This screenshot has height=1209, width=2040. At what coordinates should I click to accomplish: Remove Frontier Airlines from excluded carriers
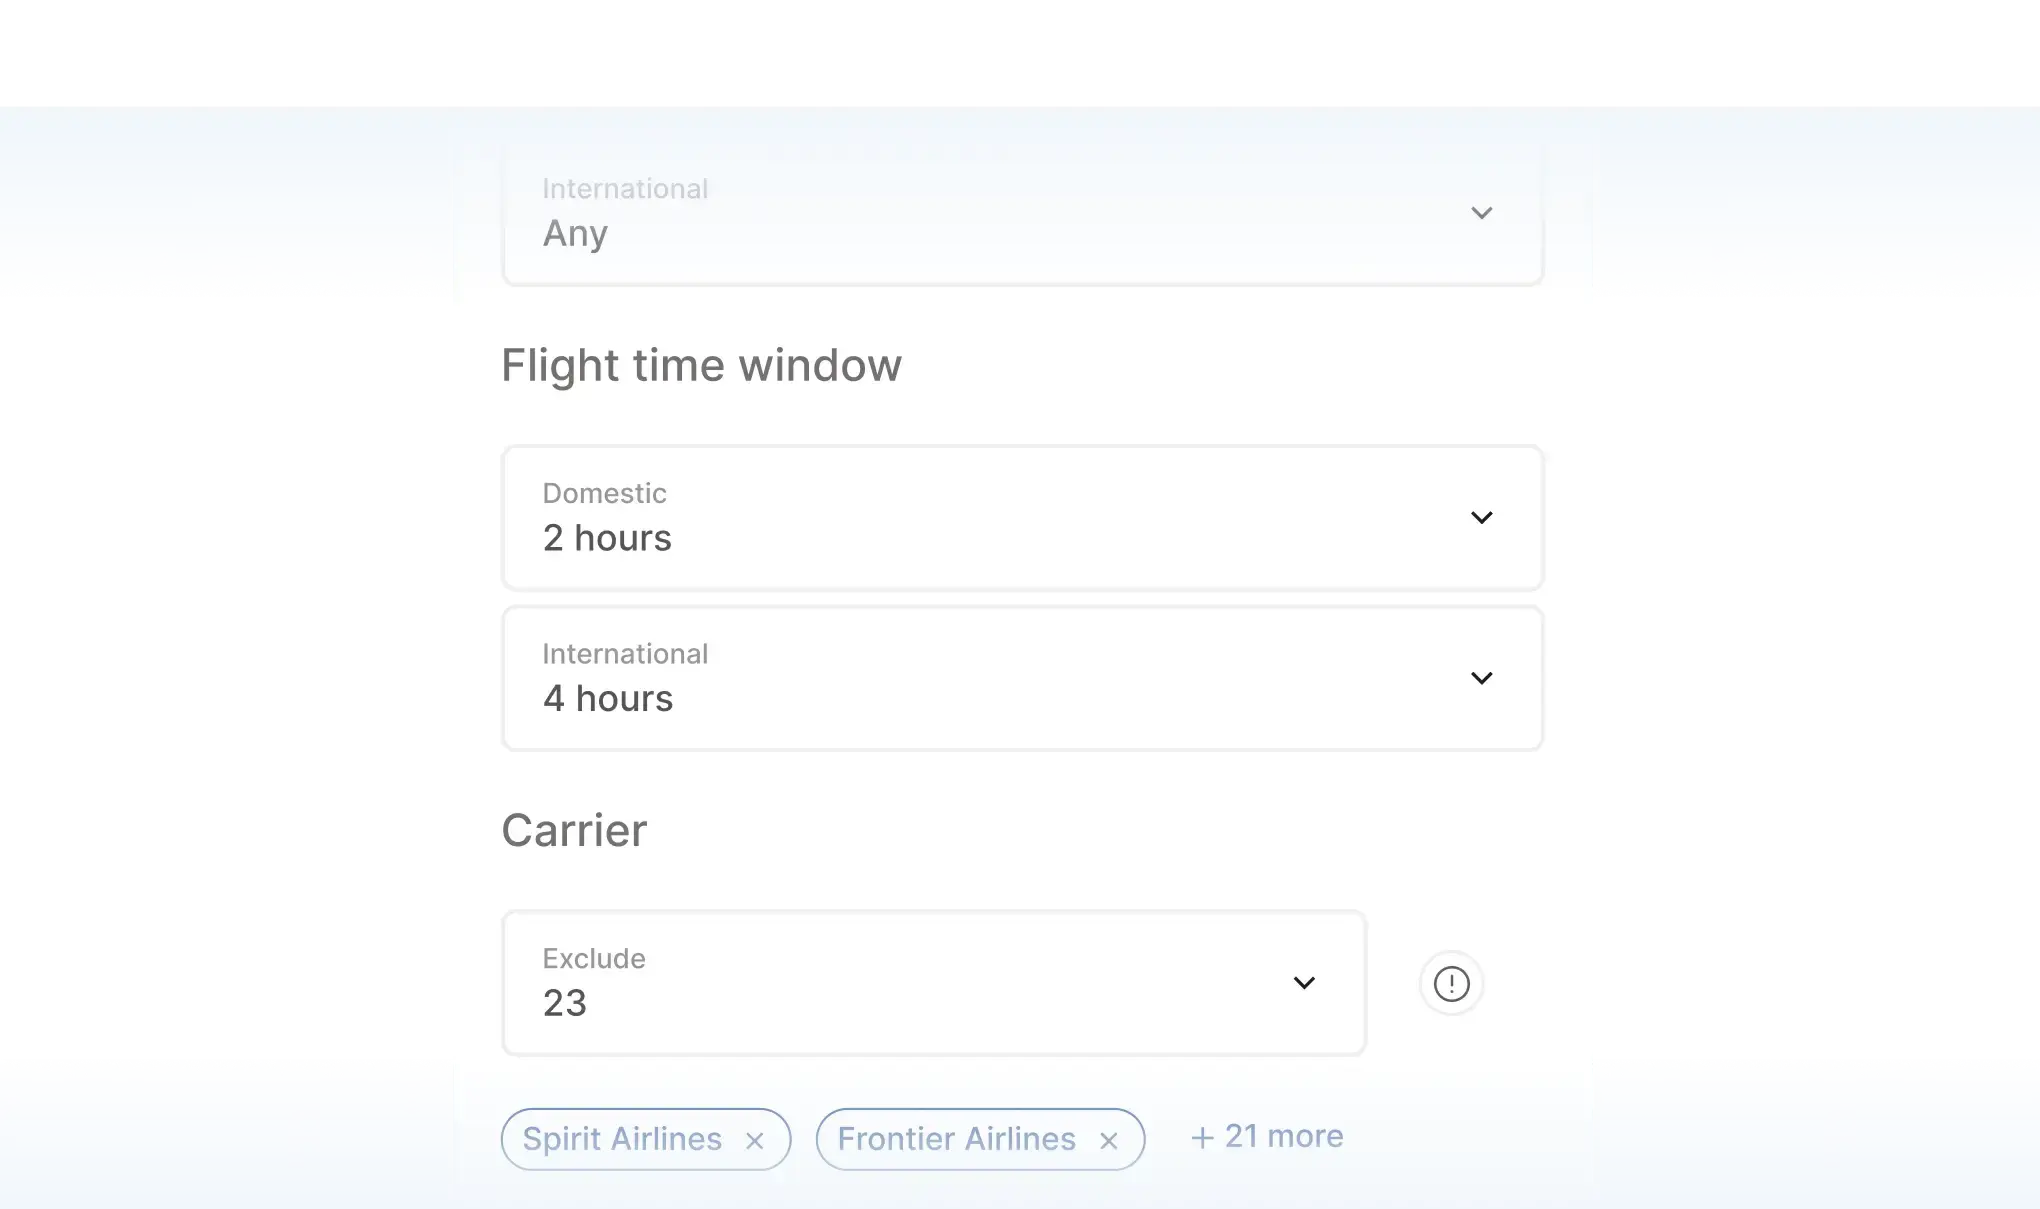click(x=1110, y=1139)
